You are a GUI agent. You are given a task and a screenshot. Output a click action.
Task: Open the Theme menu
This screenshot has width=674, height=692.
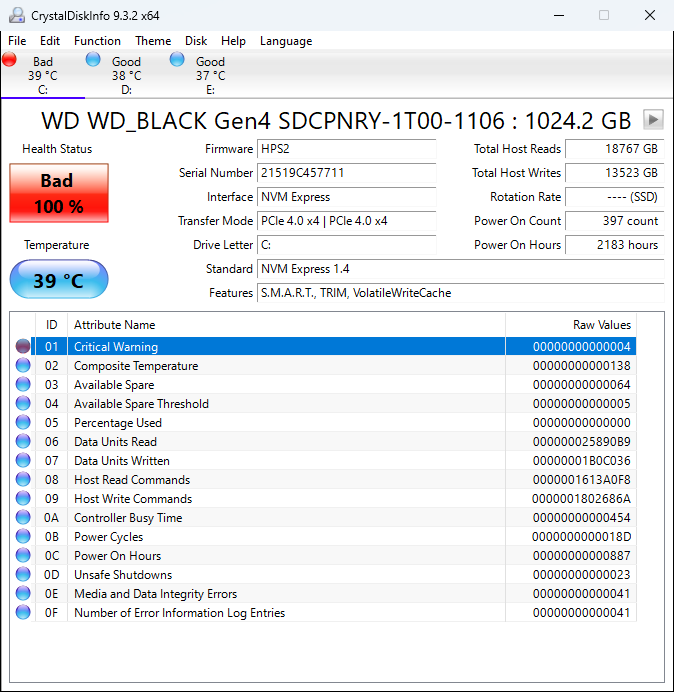153,41
